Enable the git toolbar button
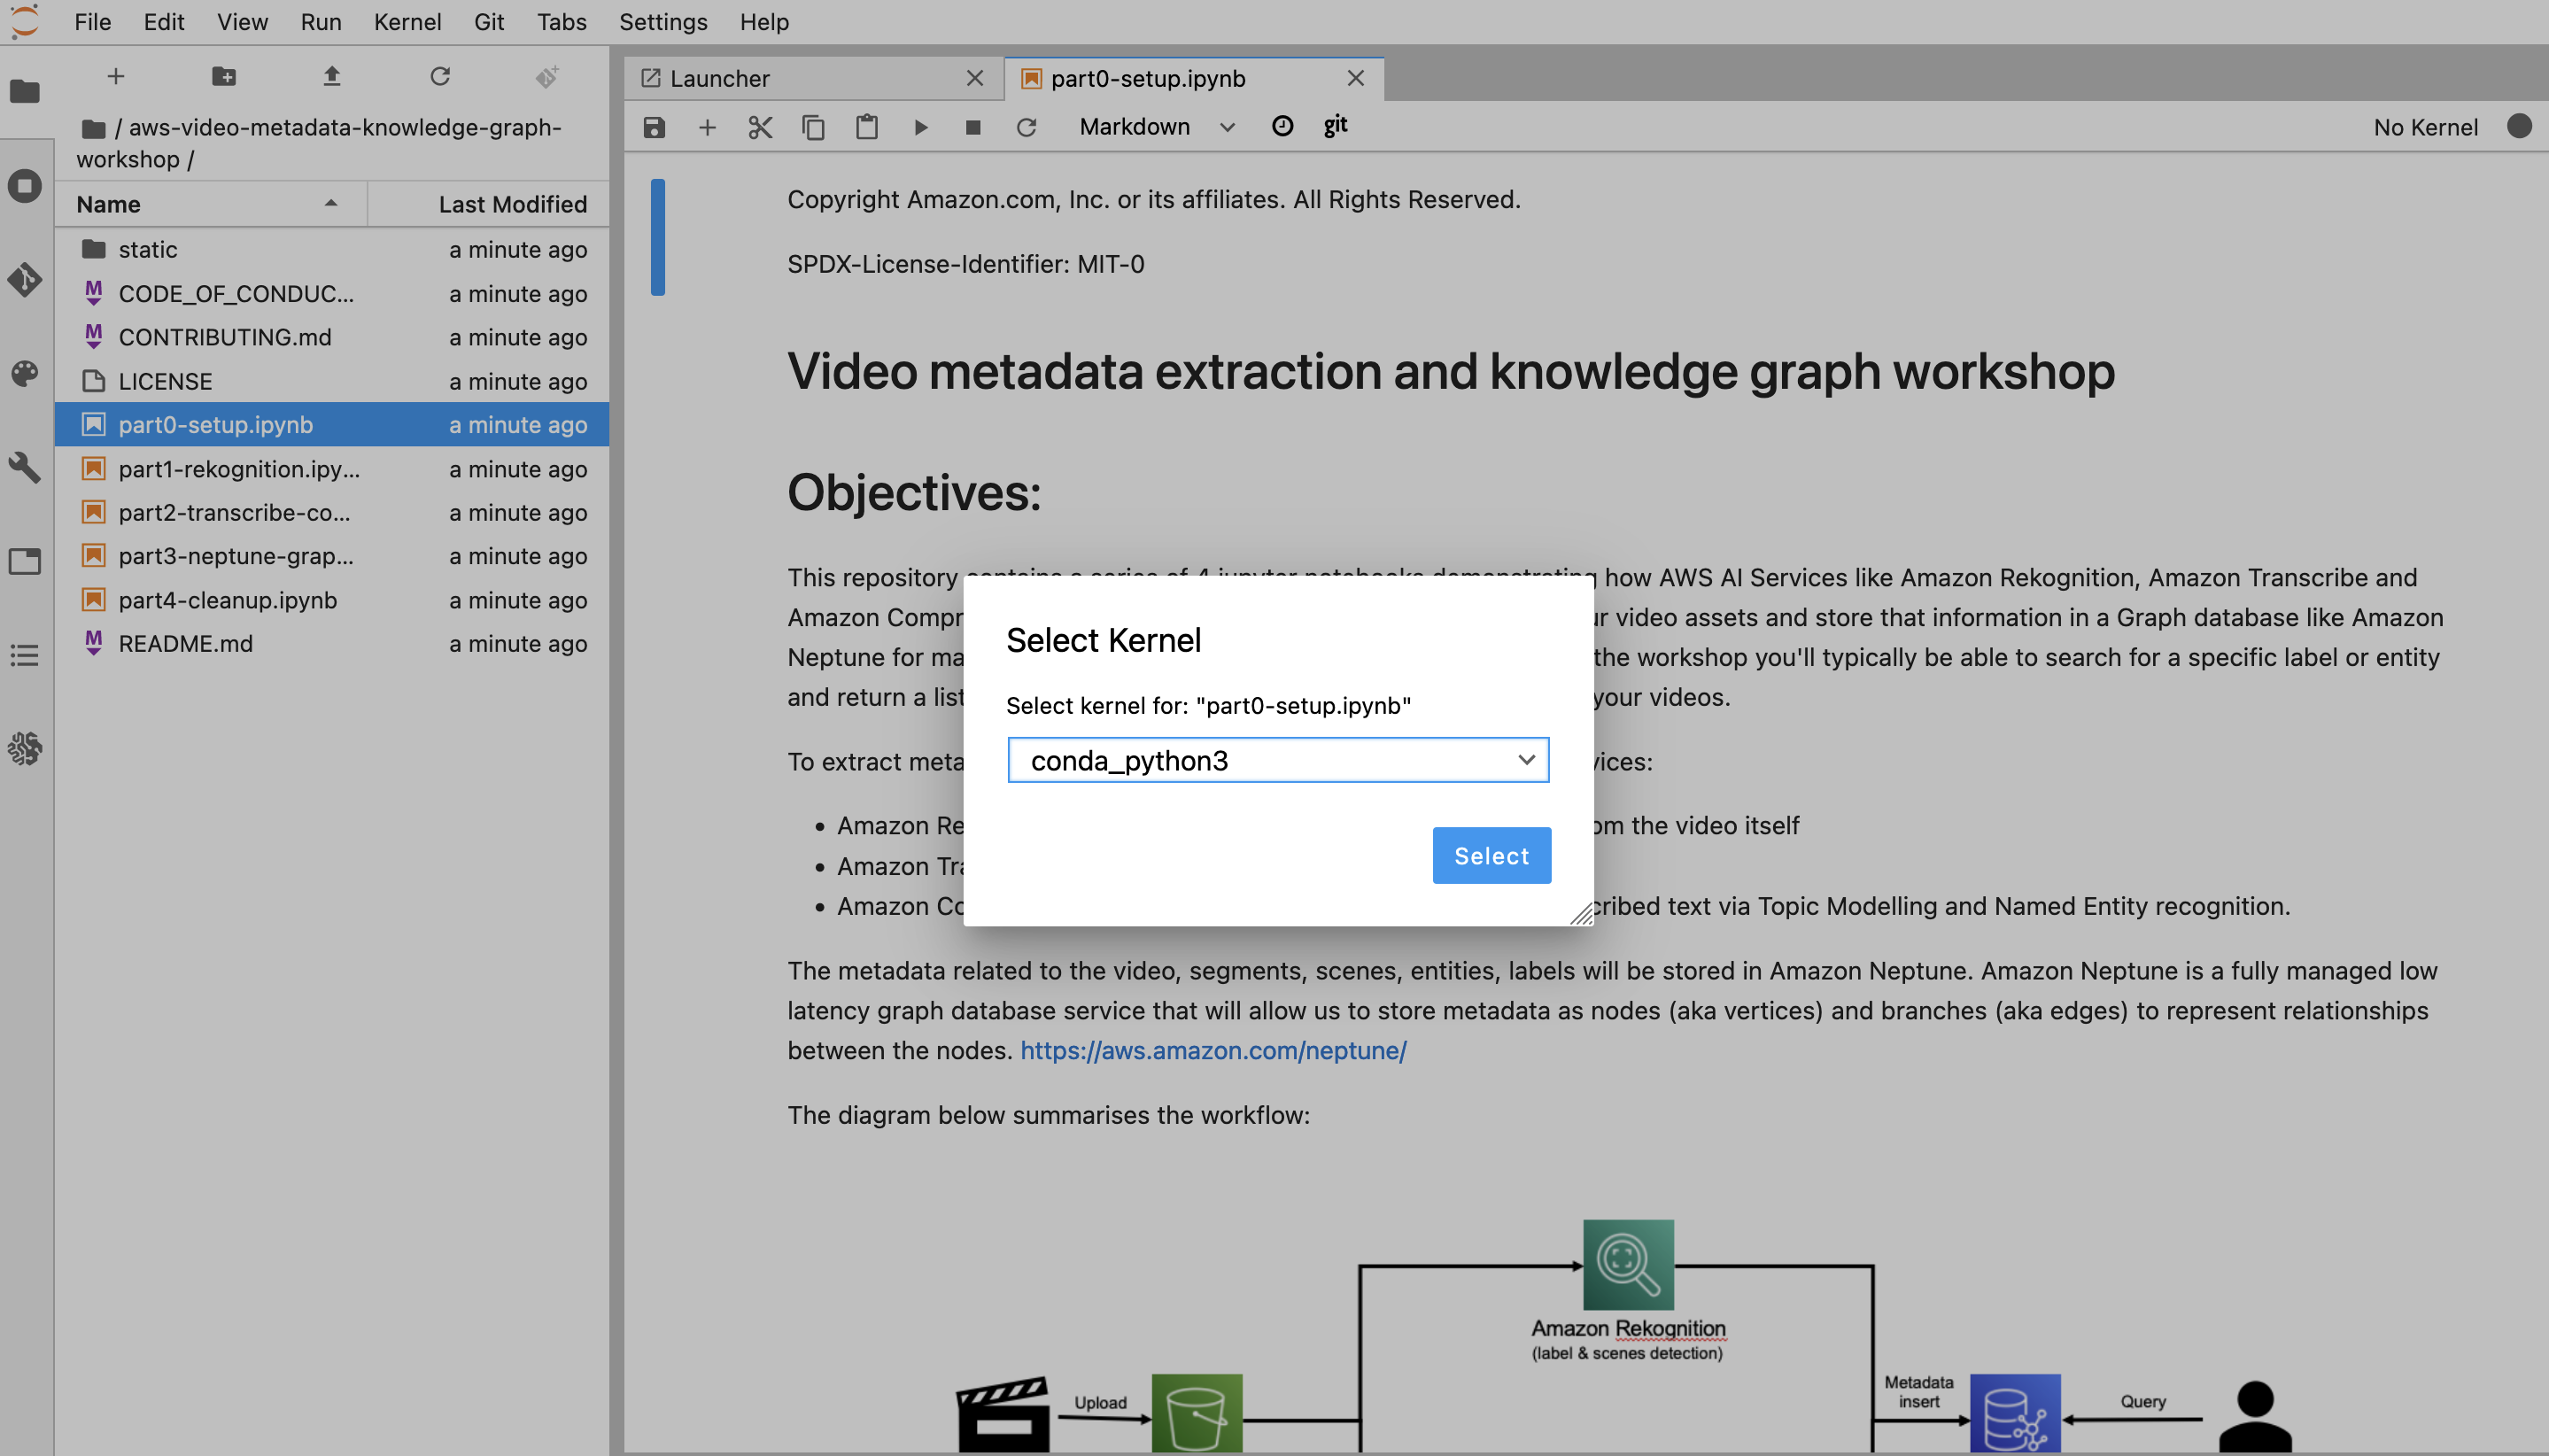This screenshot has width=2549, height=1456. pos(1334,124)
